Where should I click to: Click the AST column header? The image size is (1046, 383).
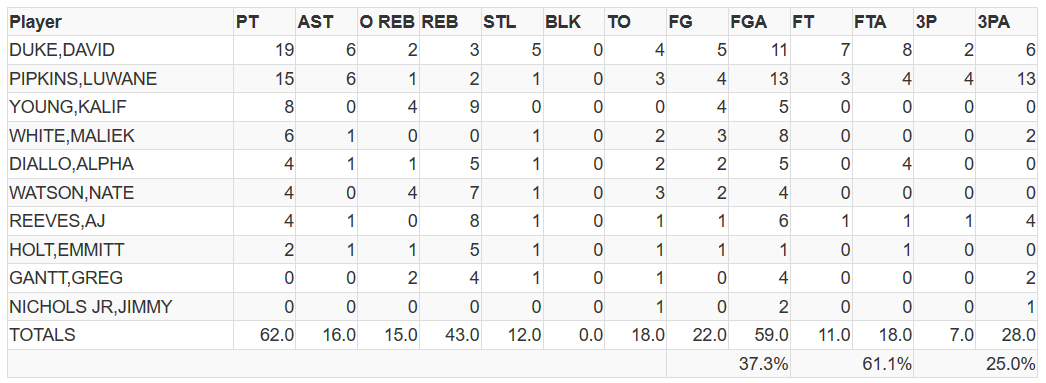pos(315,22)
